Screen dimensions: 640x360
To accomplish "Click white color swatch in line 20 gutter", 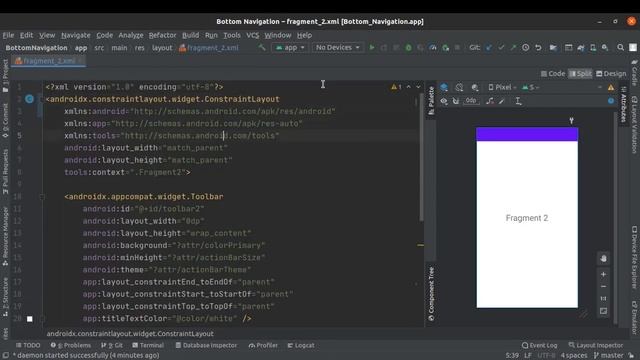I will coord(29,319).
